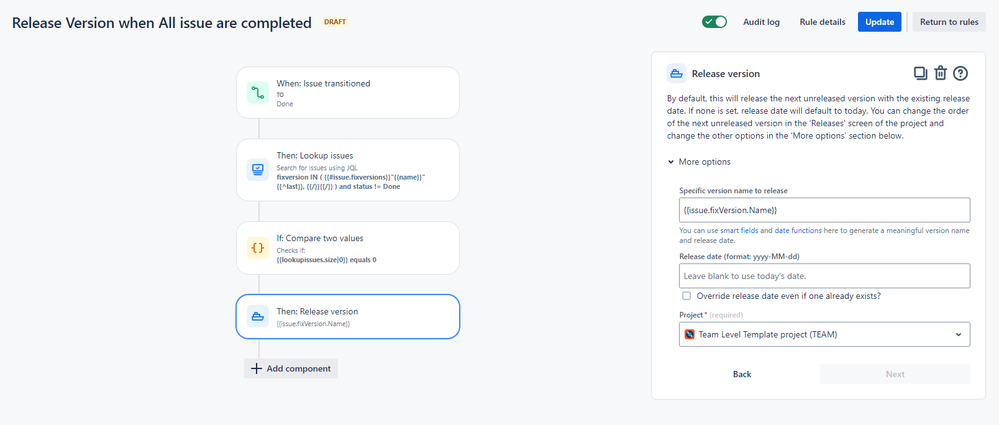
Task: Click the plus icon to add component
Action: (256, 368)
